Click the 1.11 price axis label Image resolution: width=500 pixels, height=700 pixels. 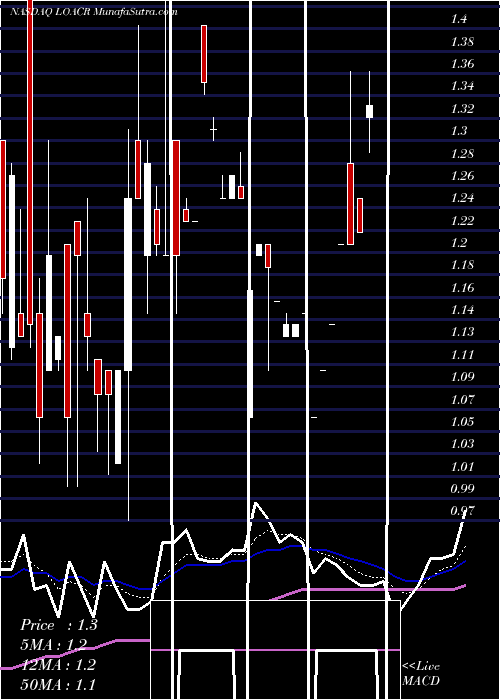click(462, 355)
